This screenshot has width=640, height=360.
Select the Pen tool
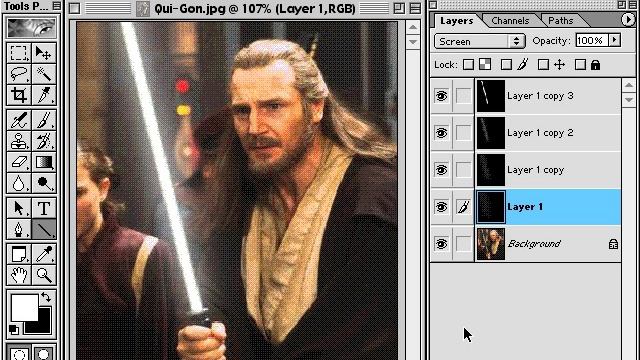pyautogui.click(x=18, y=229)
